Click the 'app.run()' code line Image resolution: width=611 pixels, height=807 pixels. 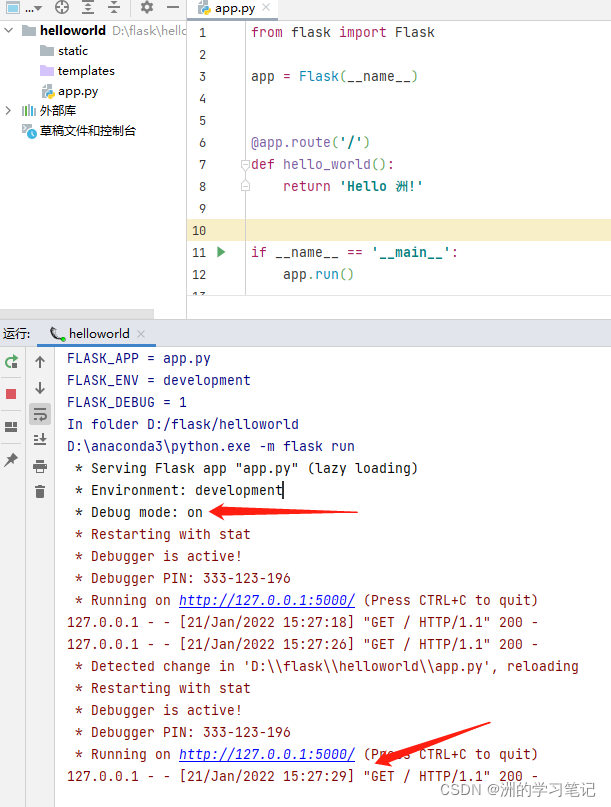click(318, 274)
